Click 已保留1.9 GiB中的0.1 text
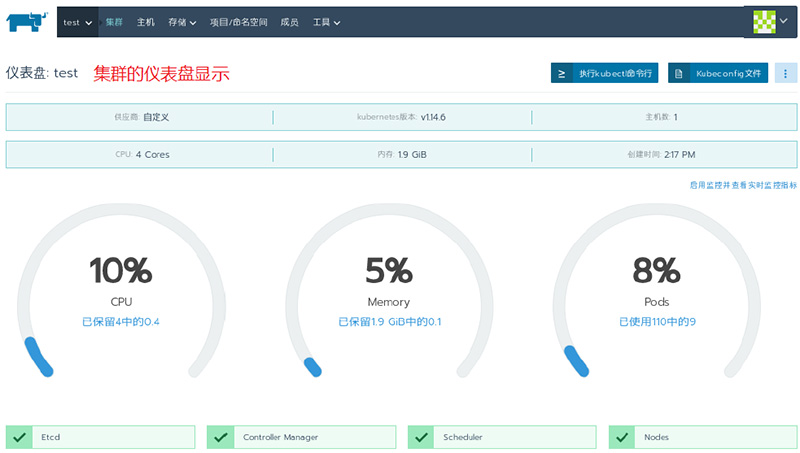This screenshot has height=453, width=800. click(390, 322)
